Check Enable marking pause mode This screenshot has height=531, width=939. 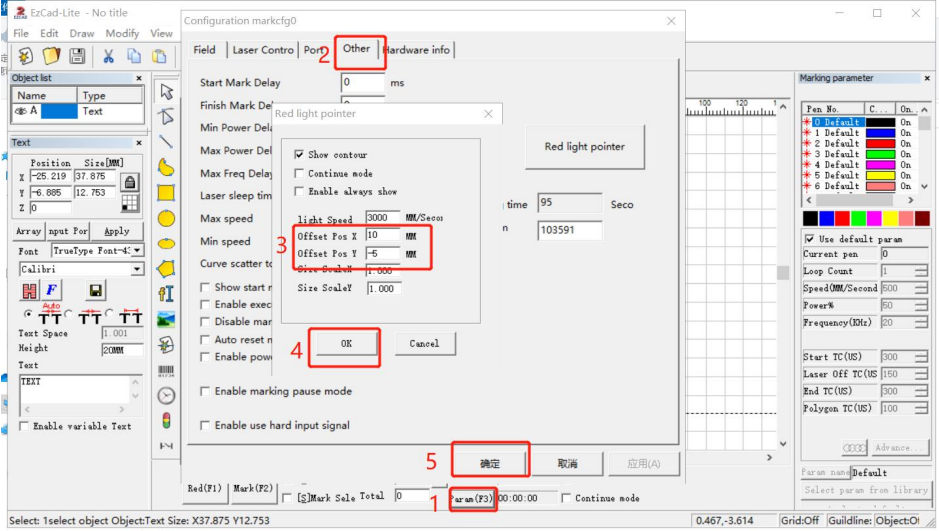coord(206,391)
